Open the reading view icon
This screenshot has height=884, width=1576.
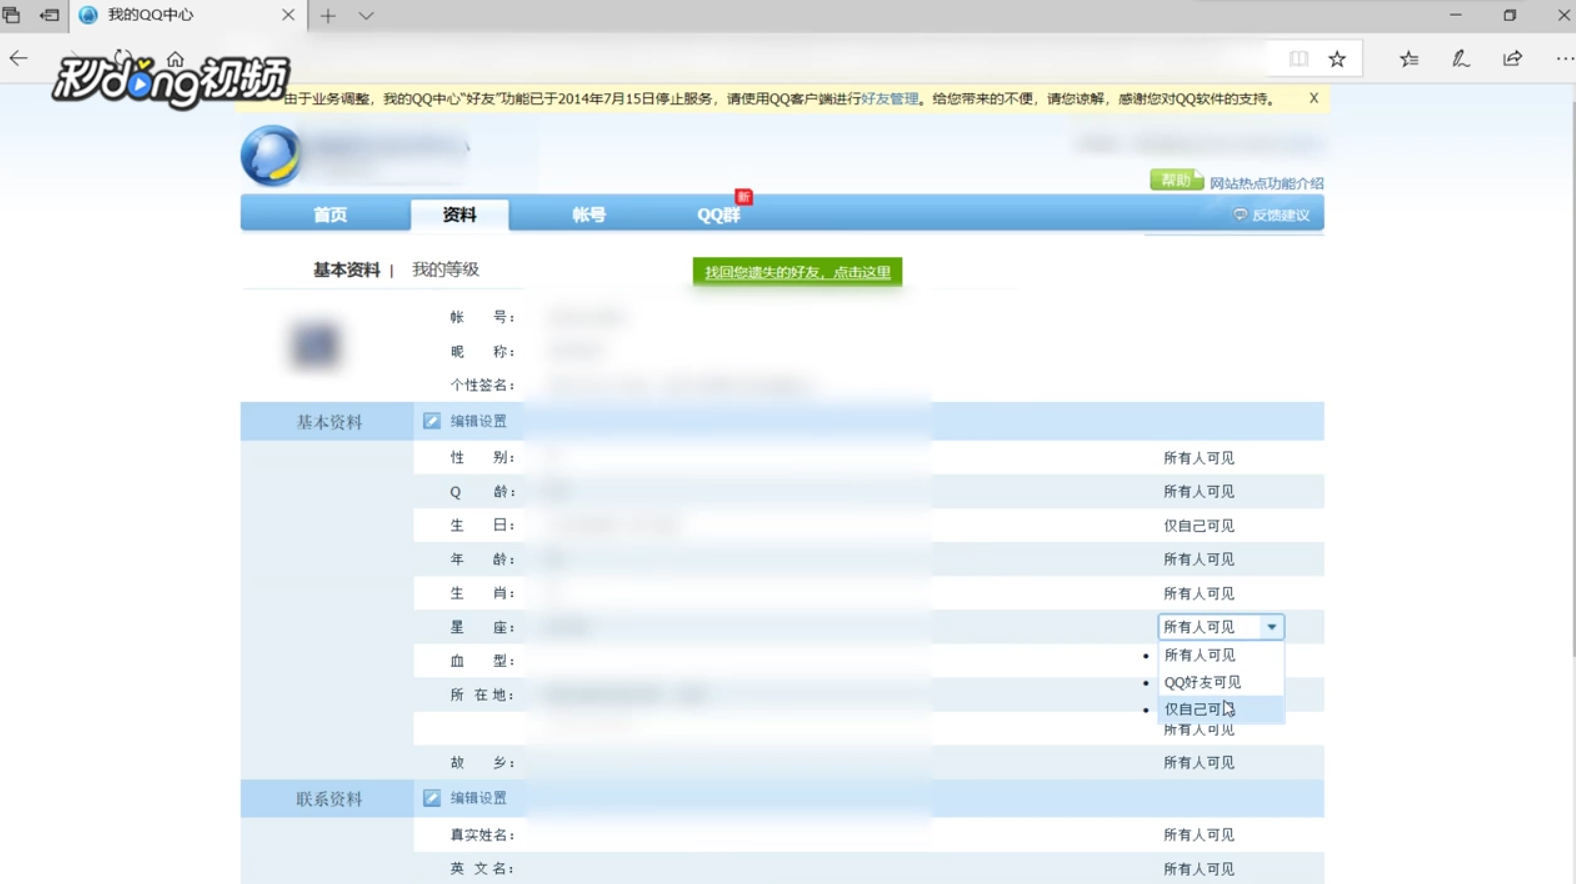click(x=1298, y=59)
